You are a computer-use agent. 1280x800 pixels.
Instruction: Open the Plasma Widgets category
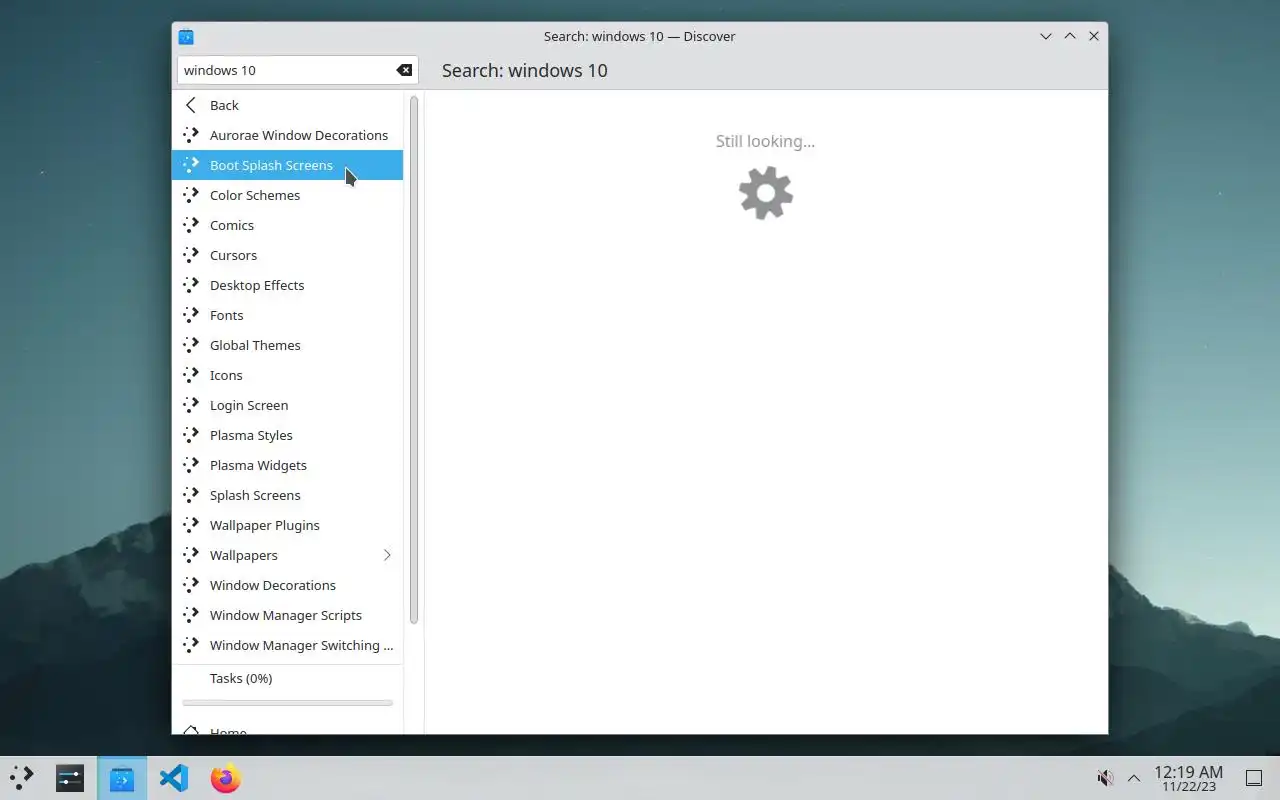tap(288, 465)
